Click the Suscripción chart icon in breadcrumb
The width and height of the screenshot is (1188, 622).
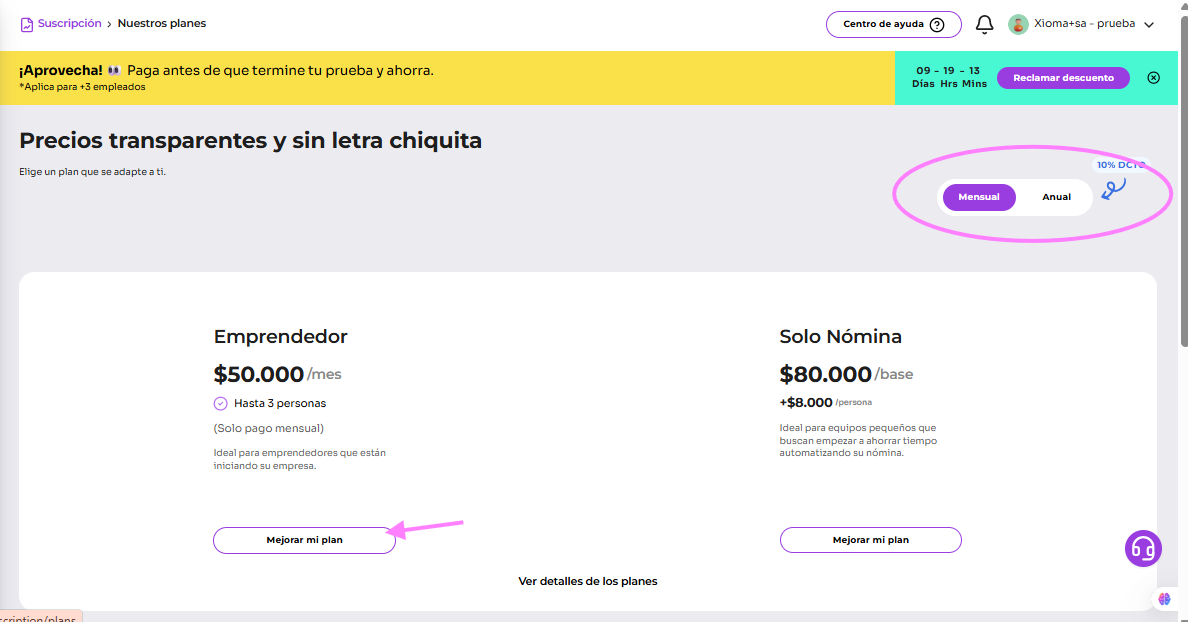point(27,24)
